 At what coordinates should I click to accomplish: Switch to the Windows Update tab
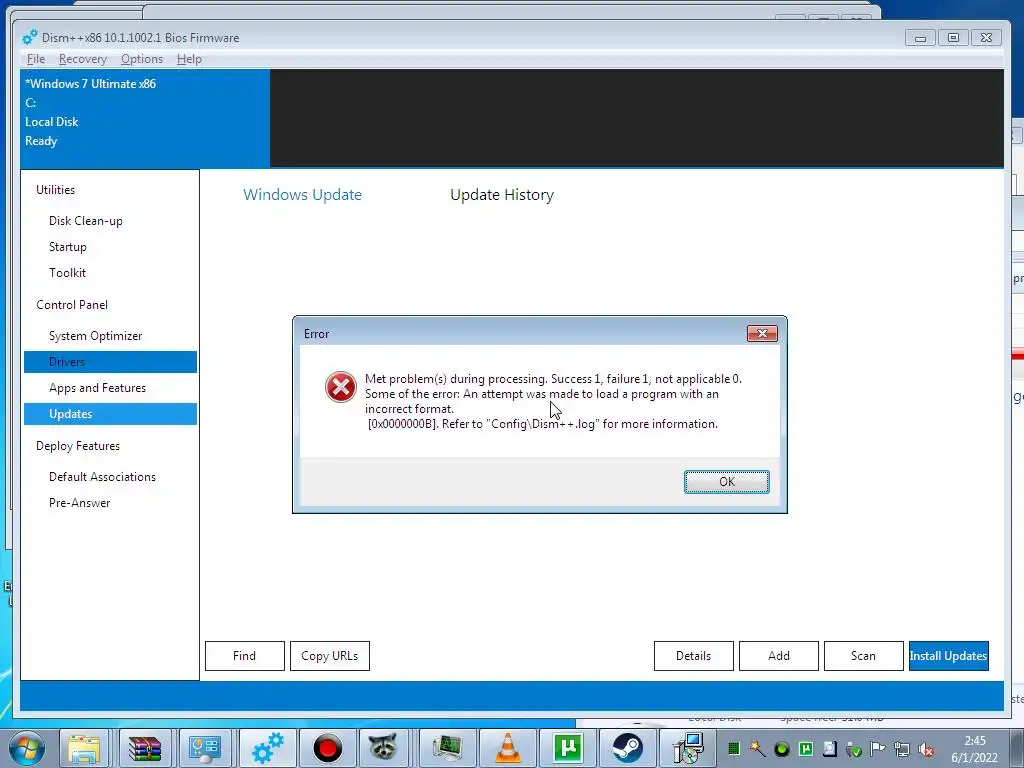tap(302, 195)
